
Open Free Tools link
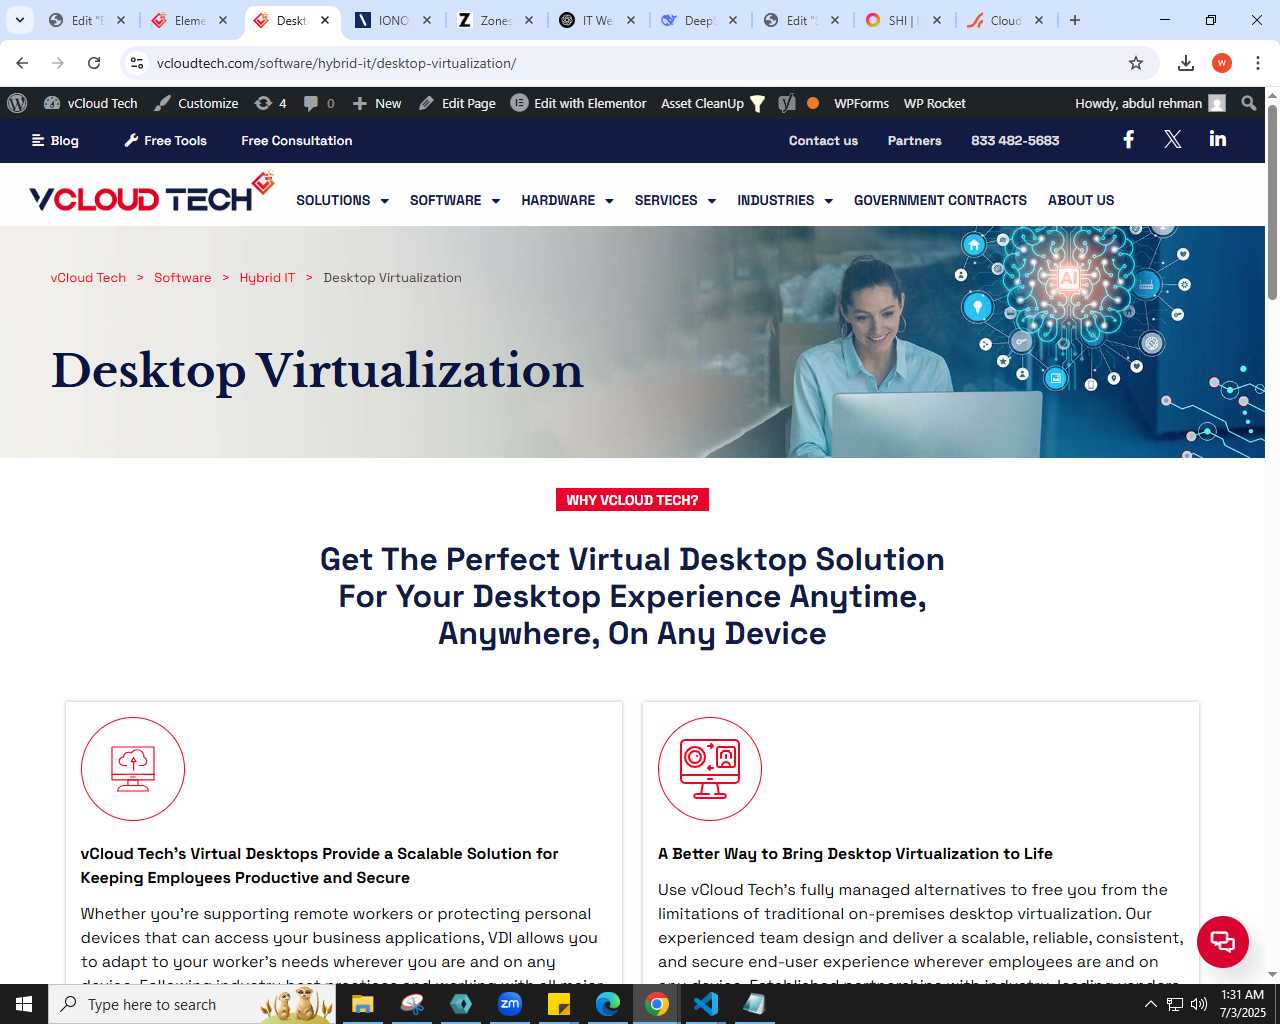(x=165, y=141)
